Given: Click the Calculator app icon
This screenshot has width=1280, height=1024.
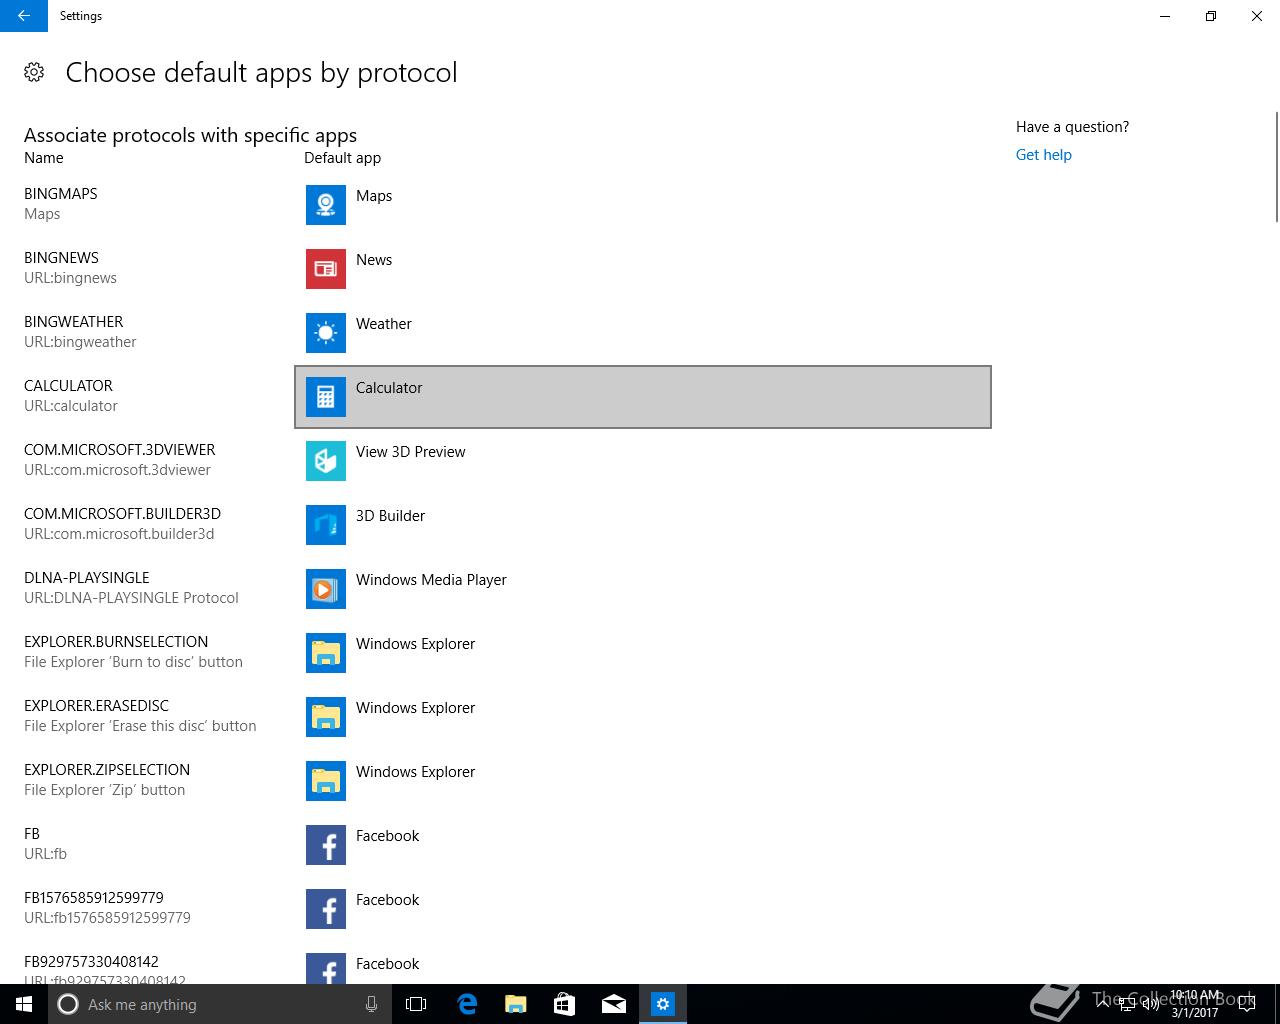Looking at the screenshot, I should (326, 397).
